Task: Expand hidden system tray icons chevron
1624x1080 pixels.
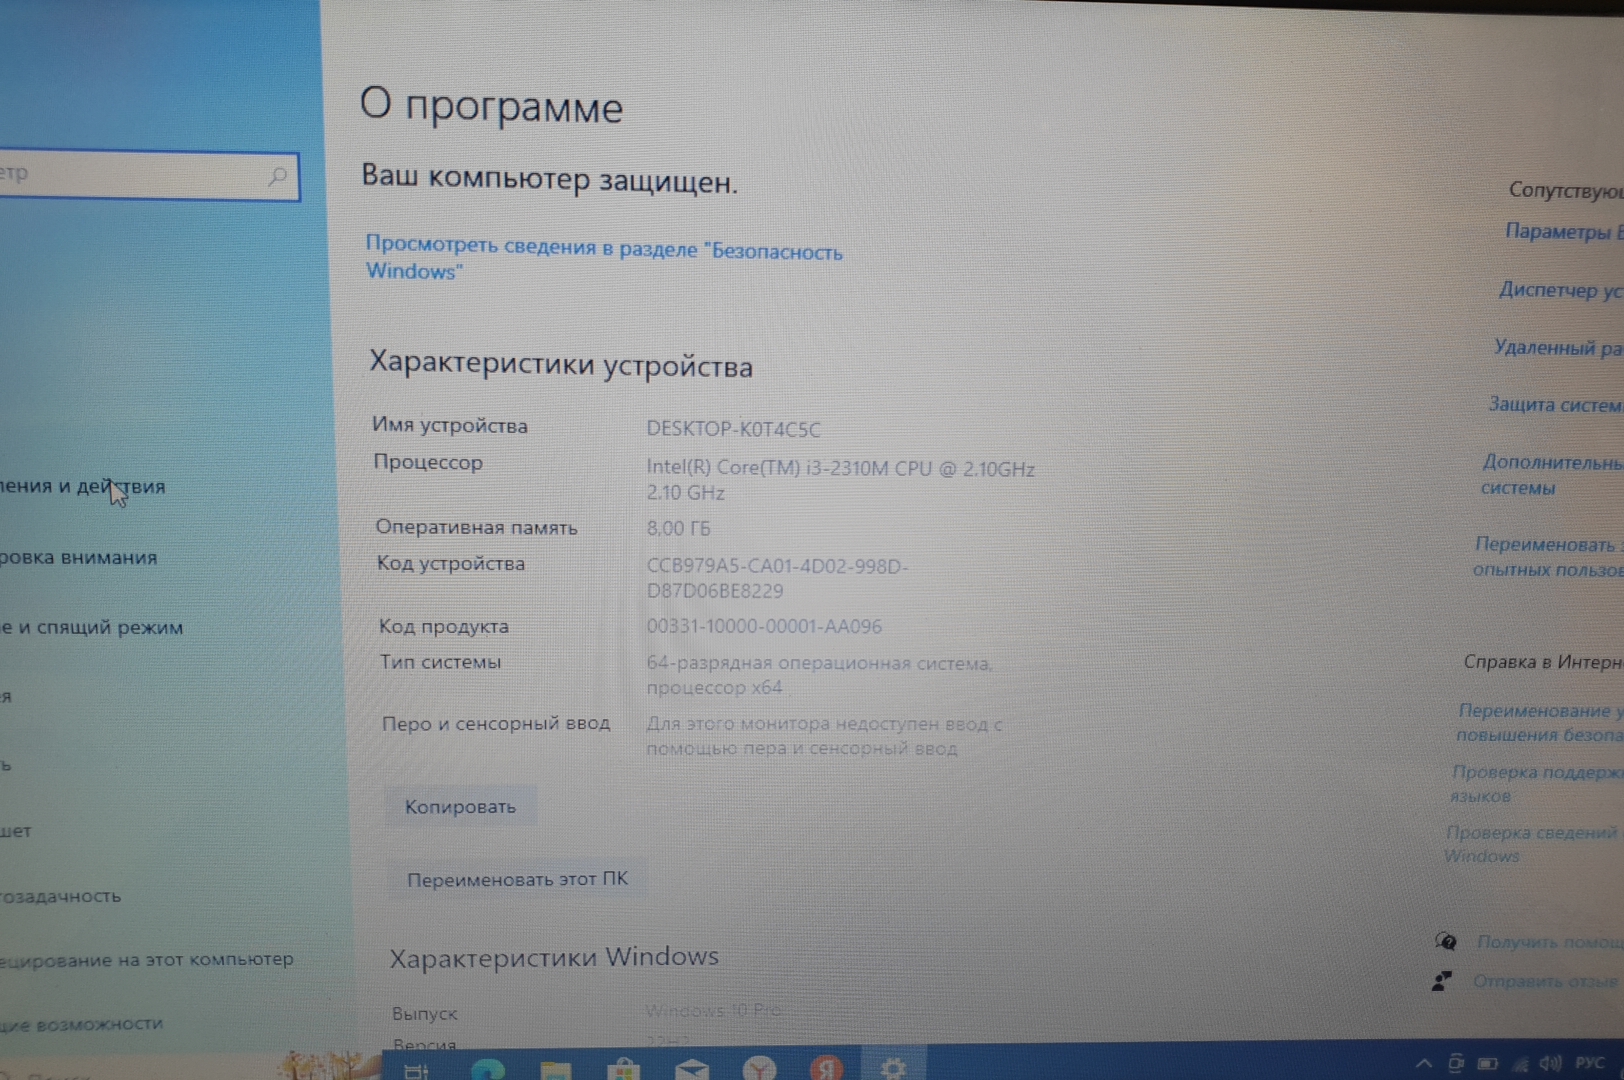Action: click(1423, 1063)
